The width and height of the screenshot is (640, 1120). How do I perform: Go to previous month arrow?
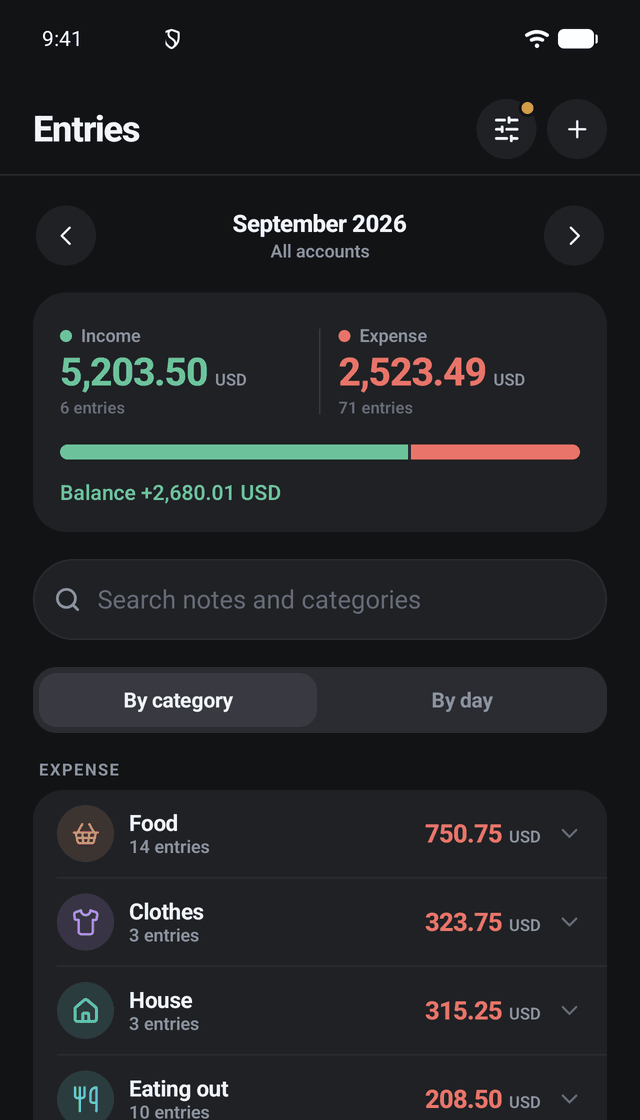66,236
